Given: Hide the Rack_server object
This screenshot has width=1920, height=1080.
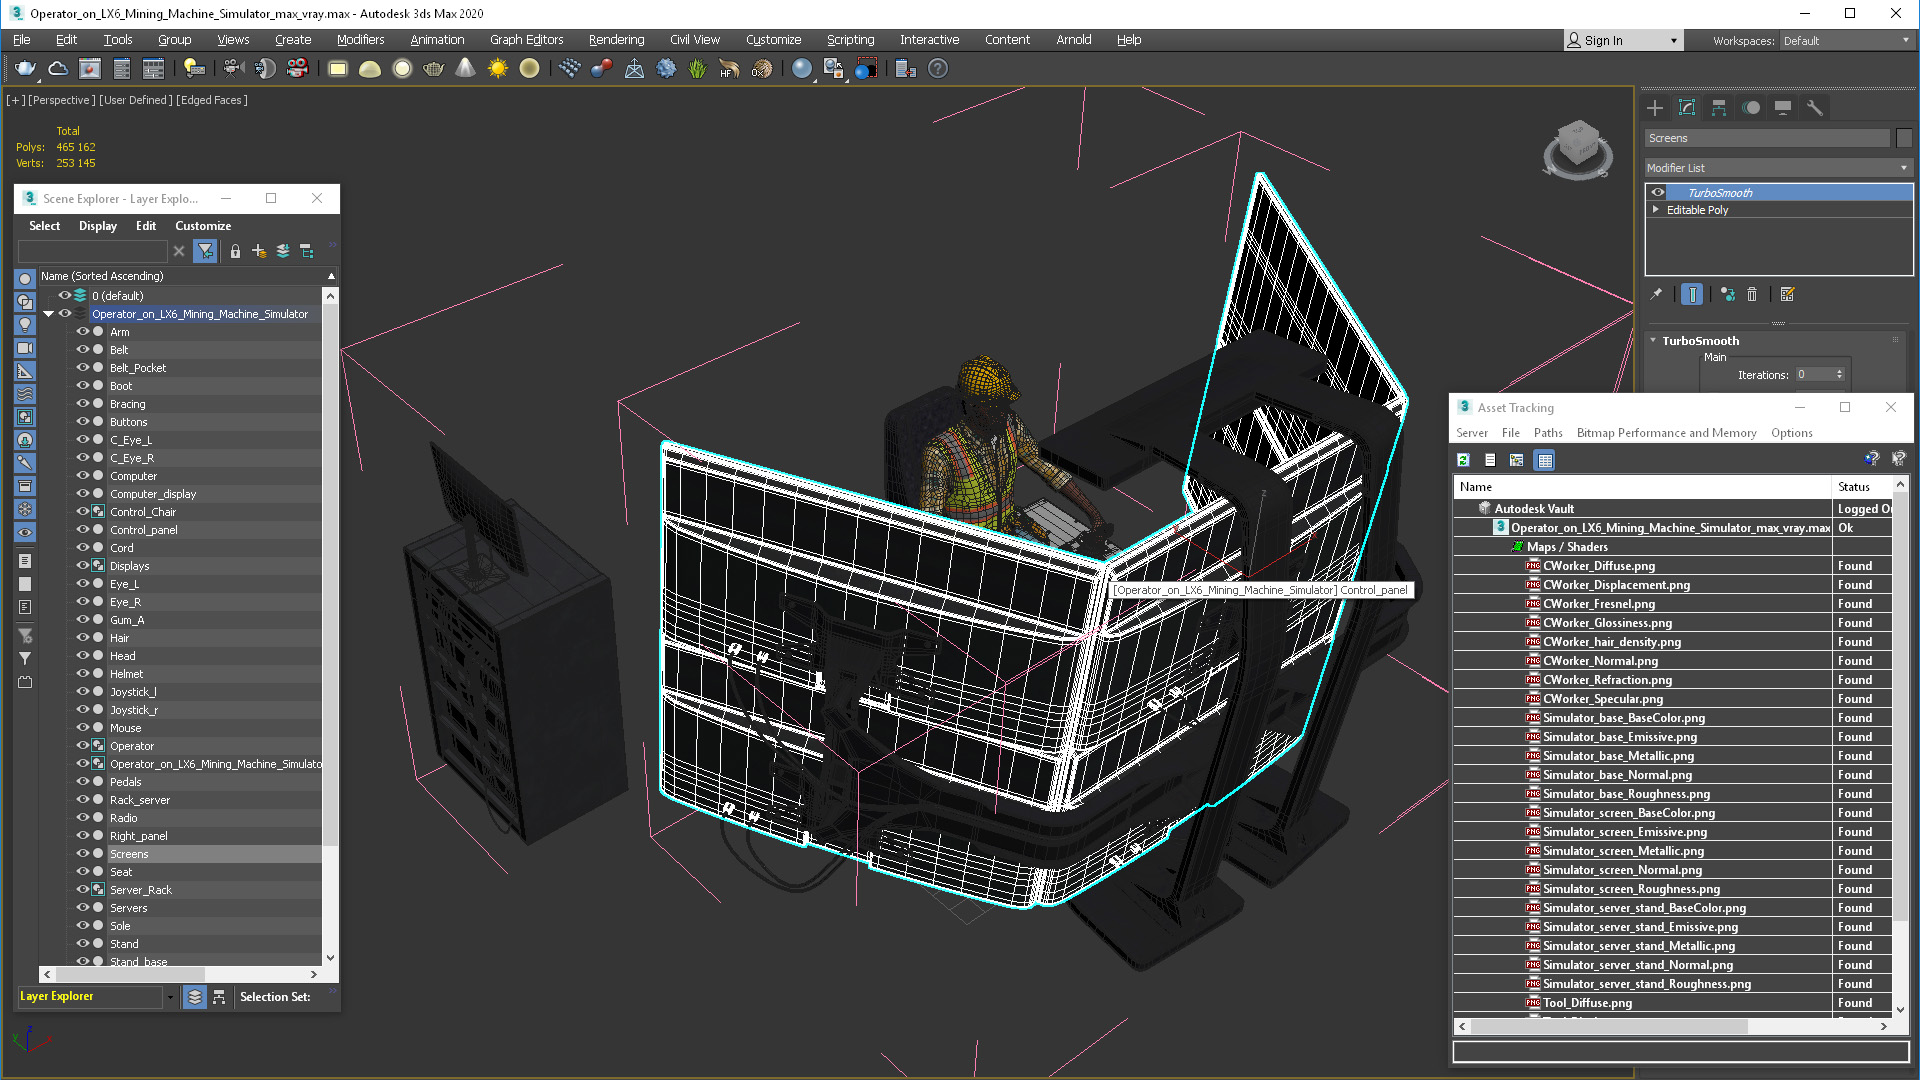Looking at the screenshot, I should pos(83,800).
